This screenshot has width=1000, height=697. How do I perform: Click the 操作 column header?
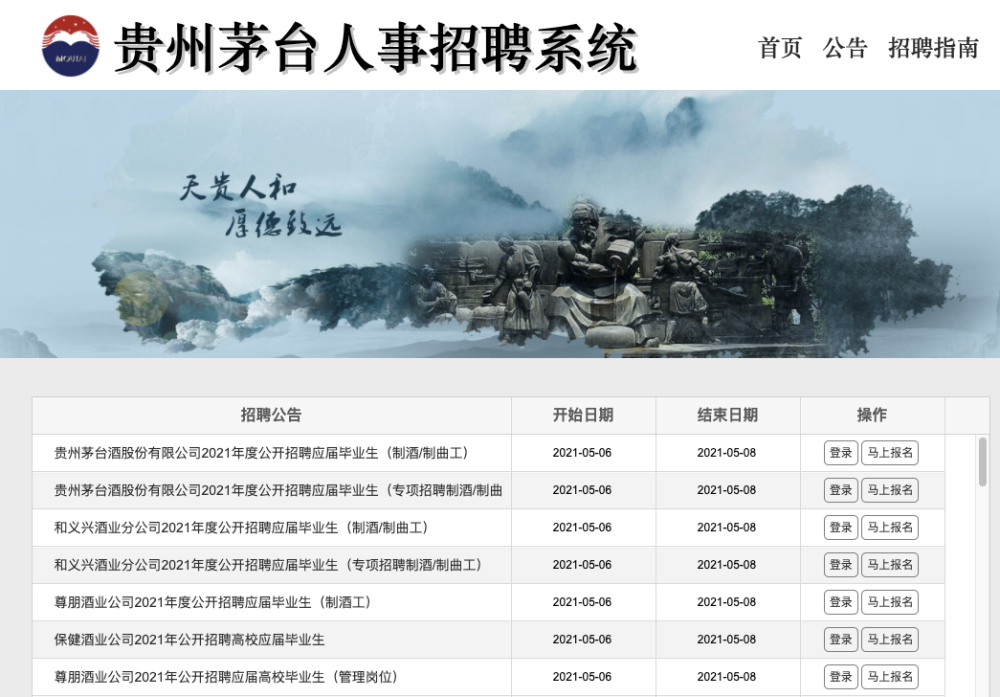click(x=872, y=415)
